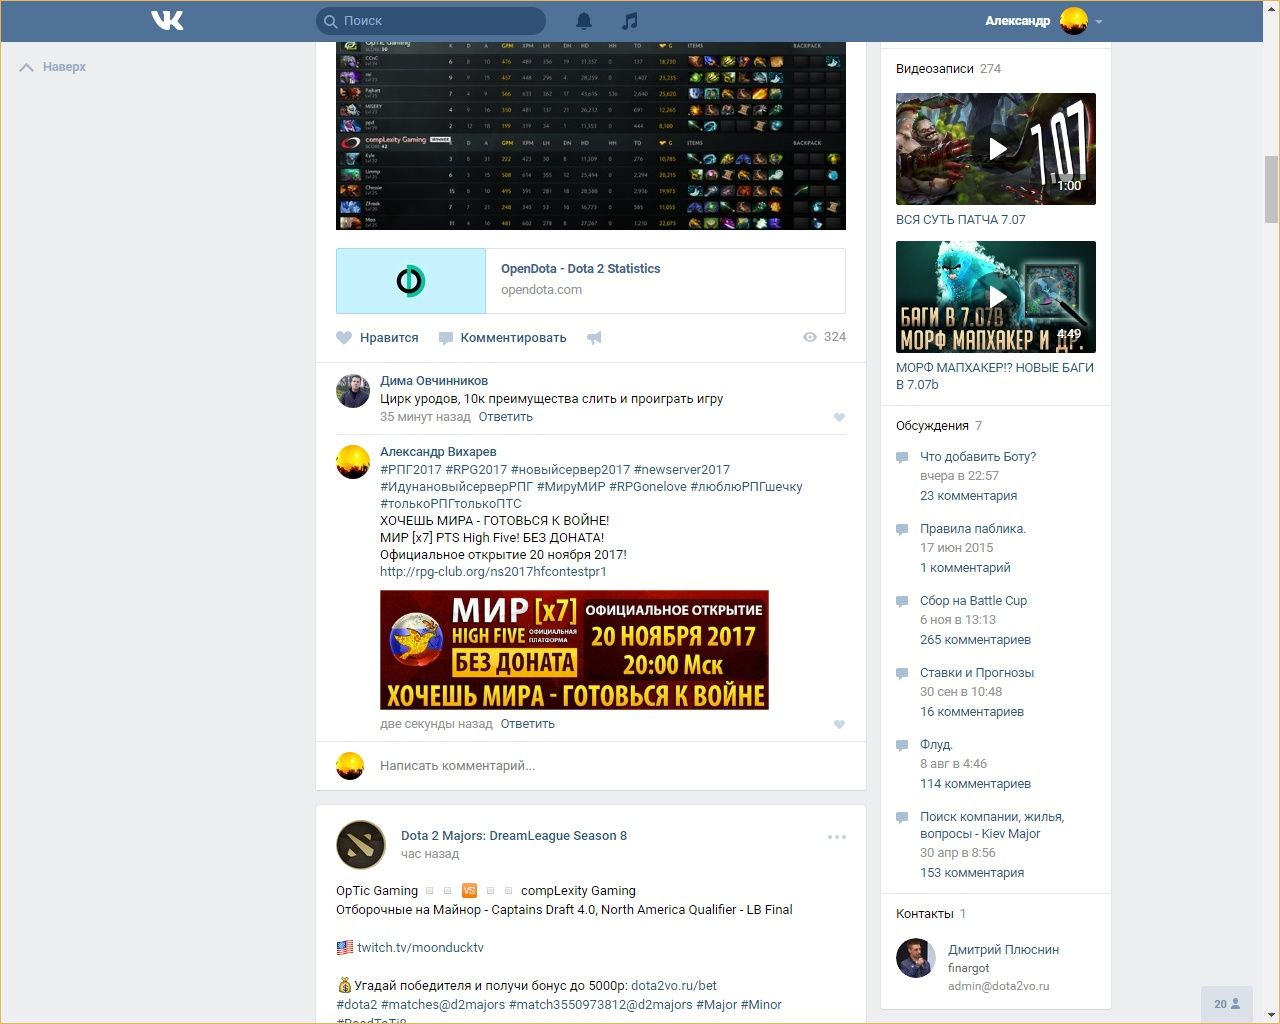Open dota2vo.ru/bet link
The image size is (1280, 1024).
tap(674, 986)
